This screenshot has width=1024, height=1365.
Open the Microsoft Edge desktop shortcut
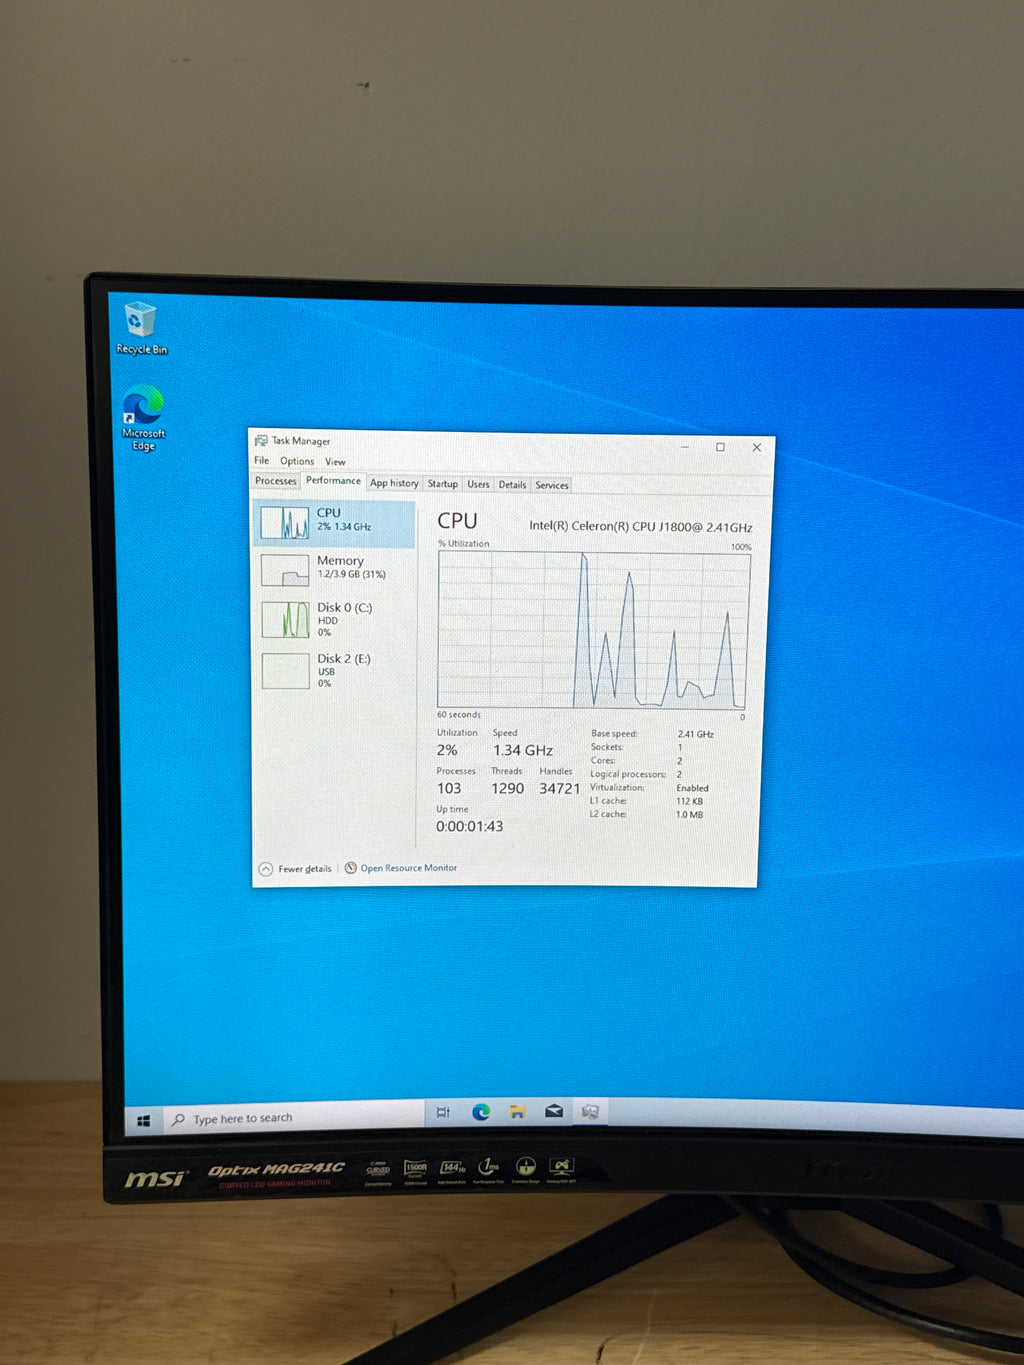pos(143,418)
